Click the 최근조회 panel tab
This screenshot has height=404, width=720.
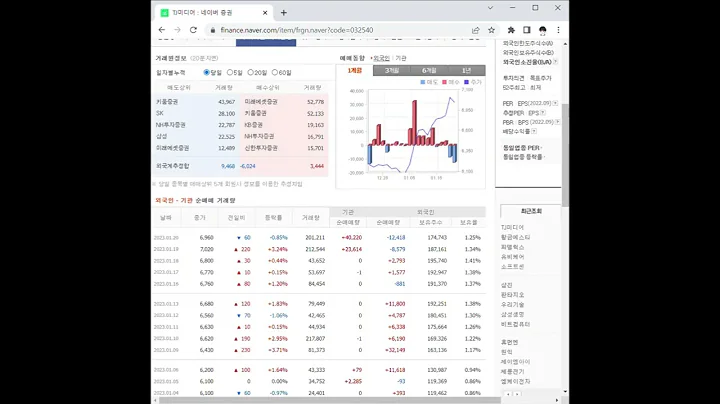531,211
